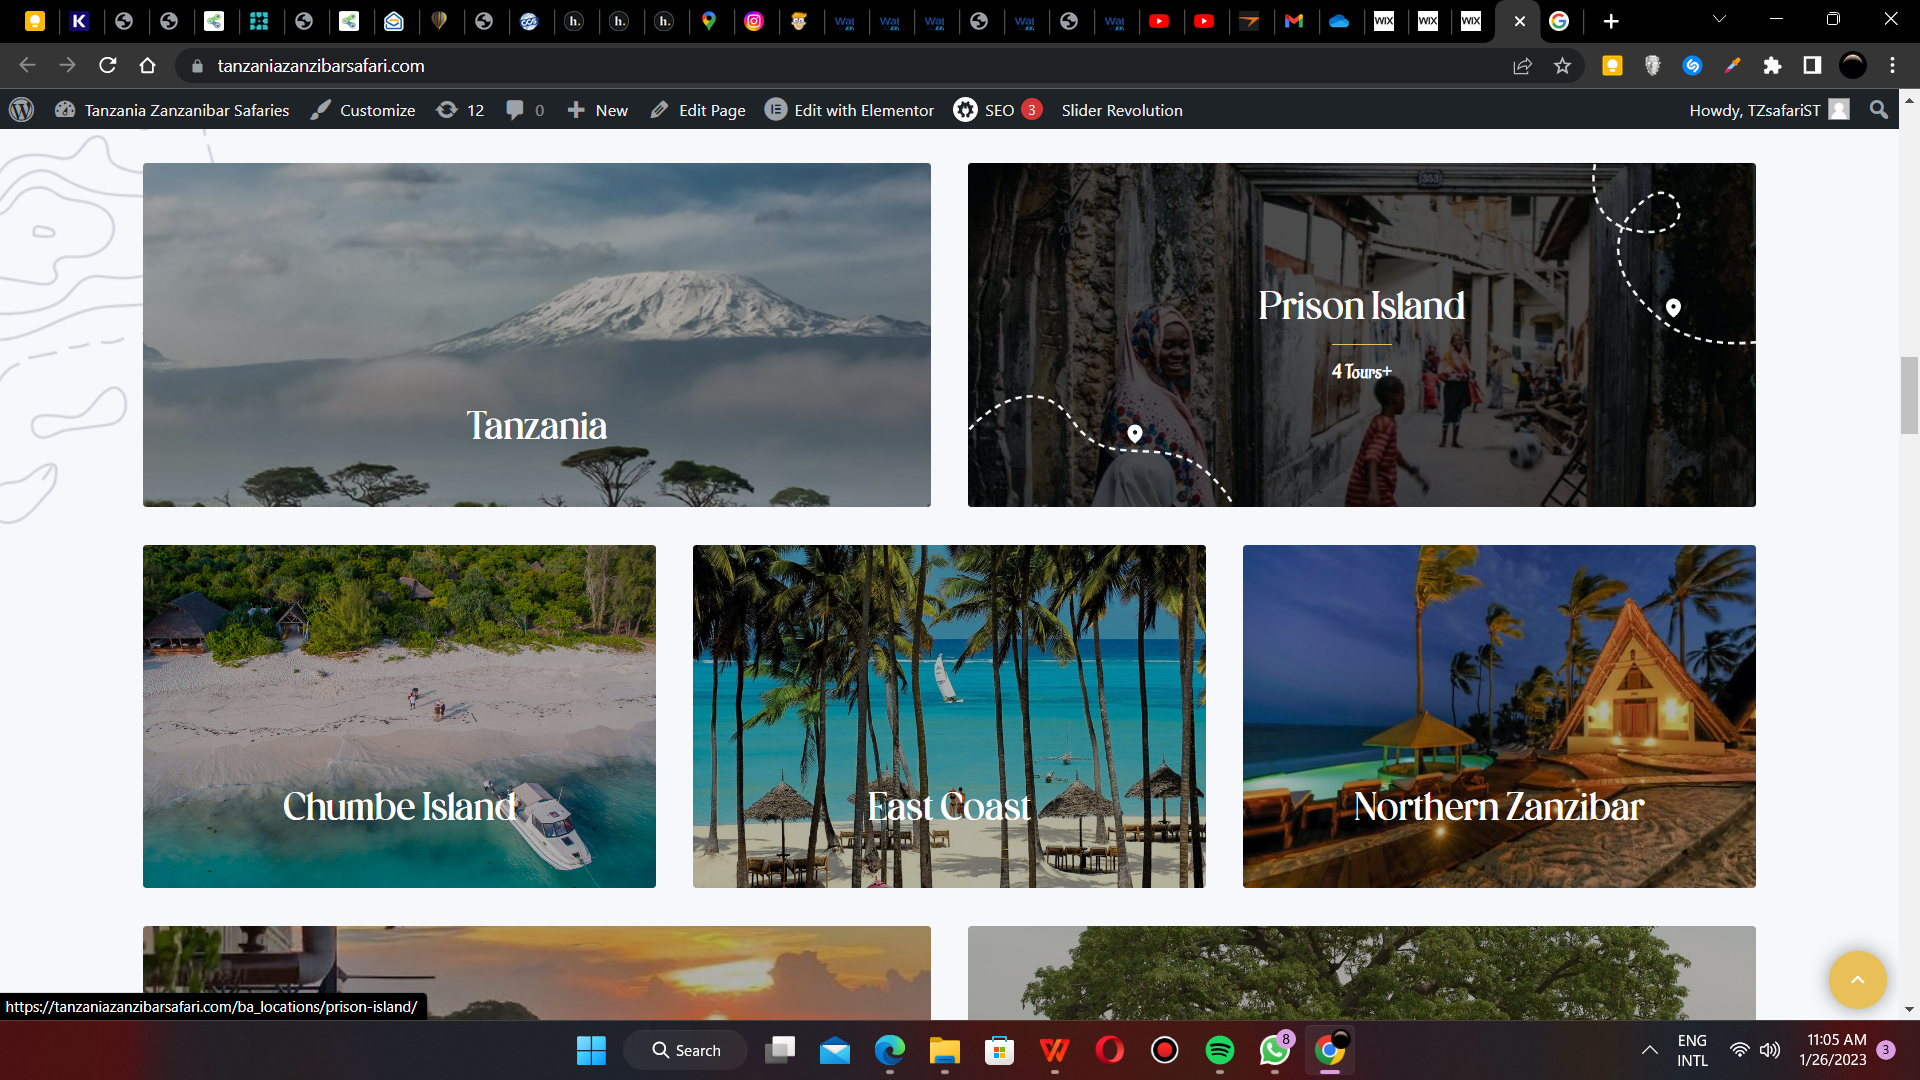
Task: Click the WordPress logo in admin bar
Action: (x=22, y=110)
